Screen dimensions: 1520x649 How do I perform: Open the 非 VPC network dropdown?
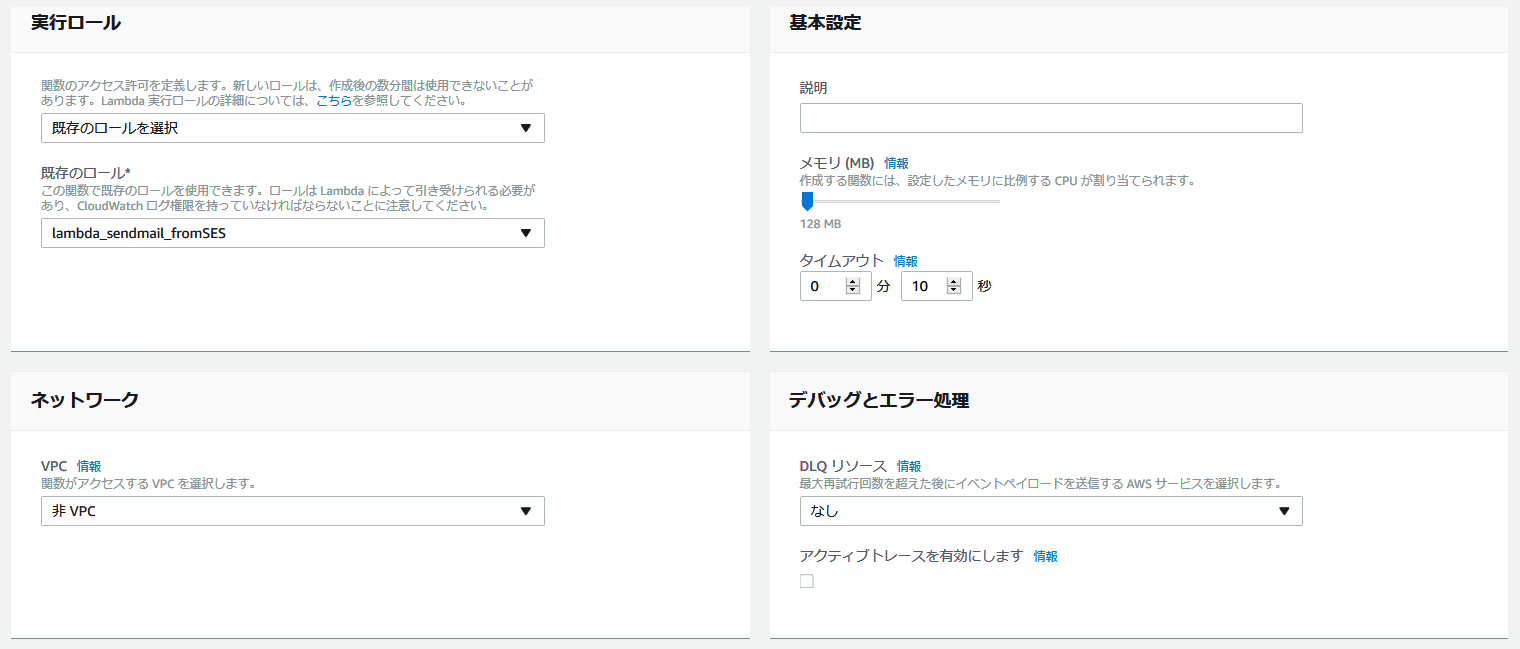[292, 511]
